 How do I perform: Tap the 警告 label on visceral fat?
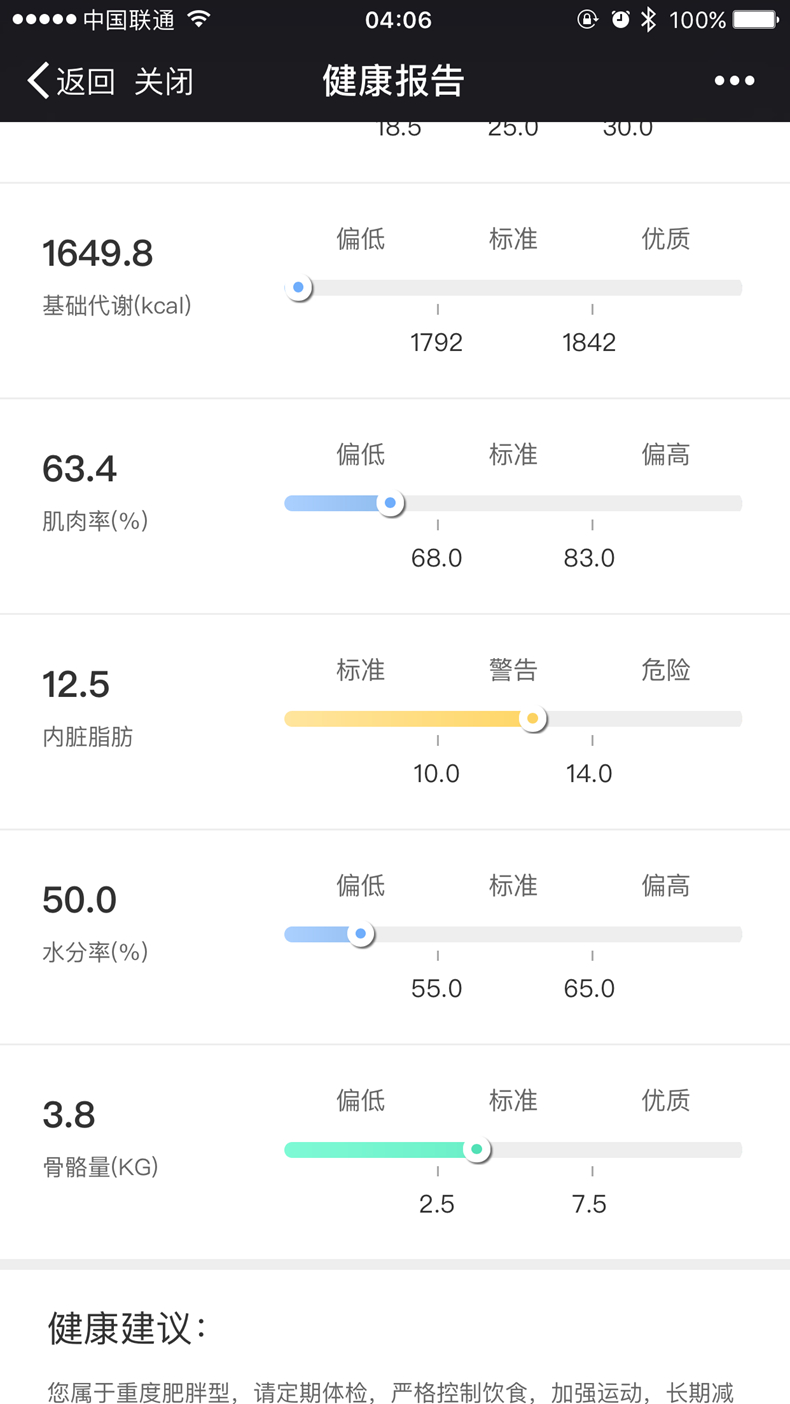pos(513,670)
